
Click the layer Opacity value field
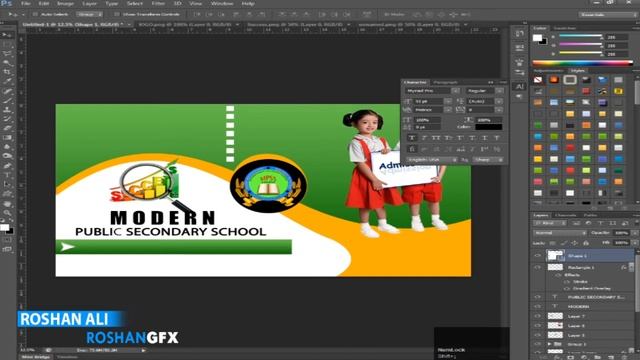tap(621, 233)
